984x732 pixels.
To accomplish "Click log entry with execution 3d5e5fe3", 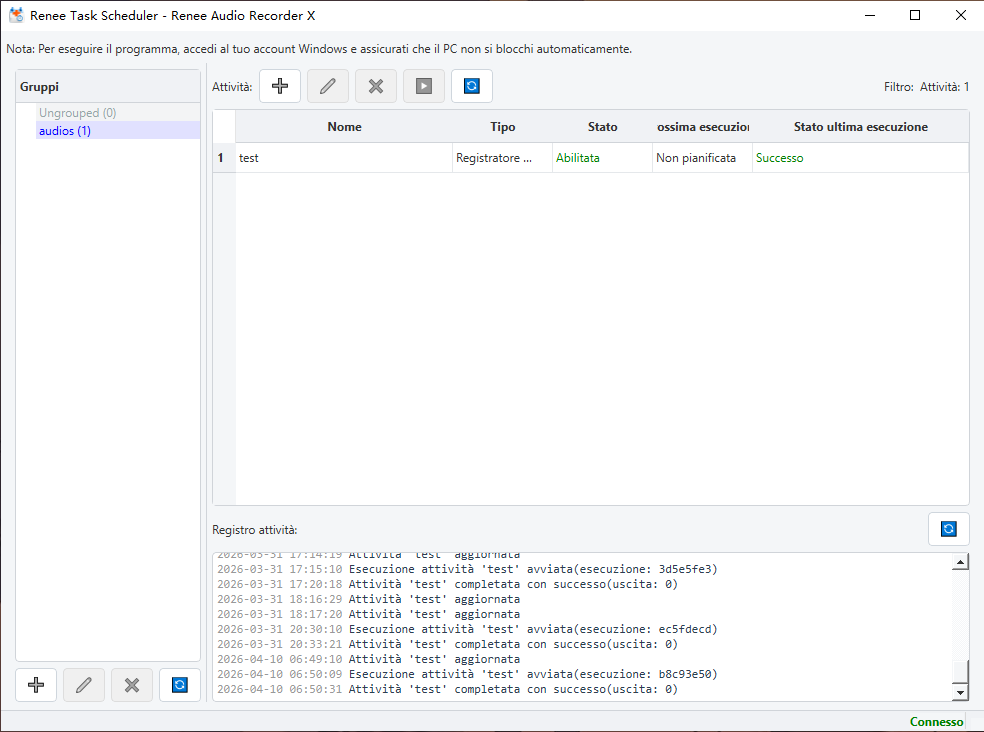I will tap(467, 569).
